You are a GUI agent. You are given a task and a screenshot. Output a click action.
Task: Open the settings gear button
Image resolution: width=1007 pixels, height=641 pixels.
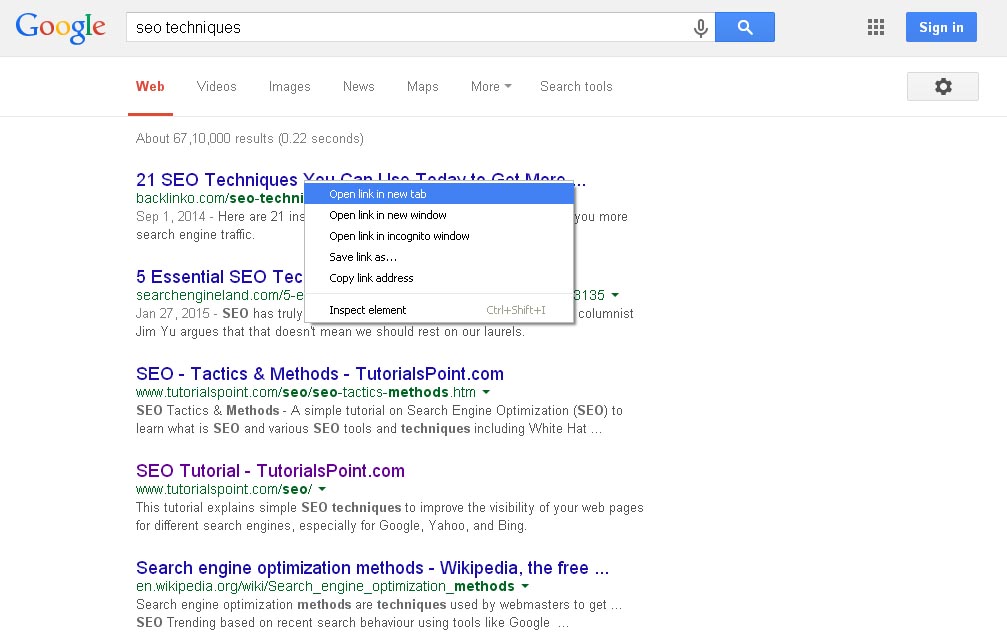[942, 86]
